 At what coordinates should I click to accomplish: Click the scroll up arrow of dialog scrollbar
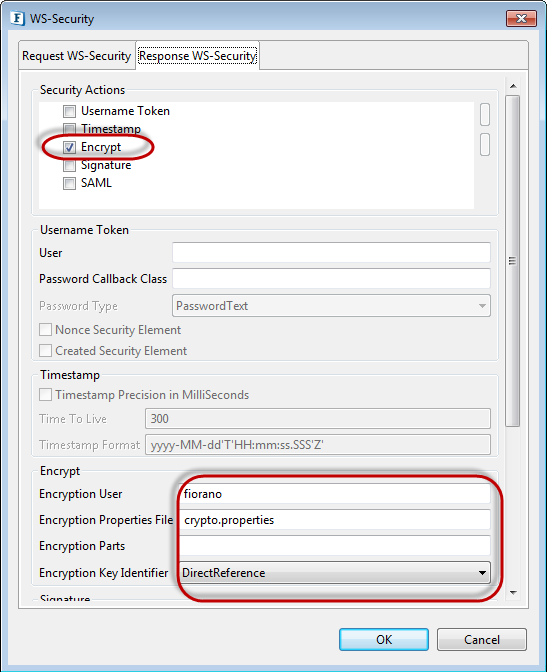coord(513,86)
